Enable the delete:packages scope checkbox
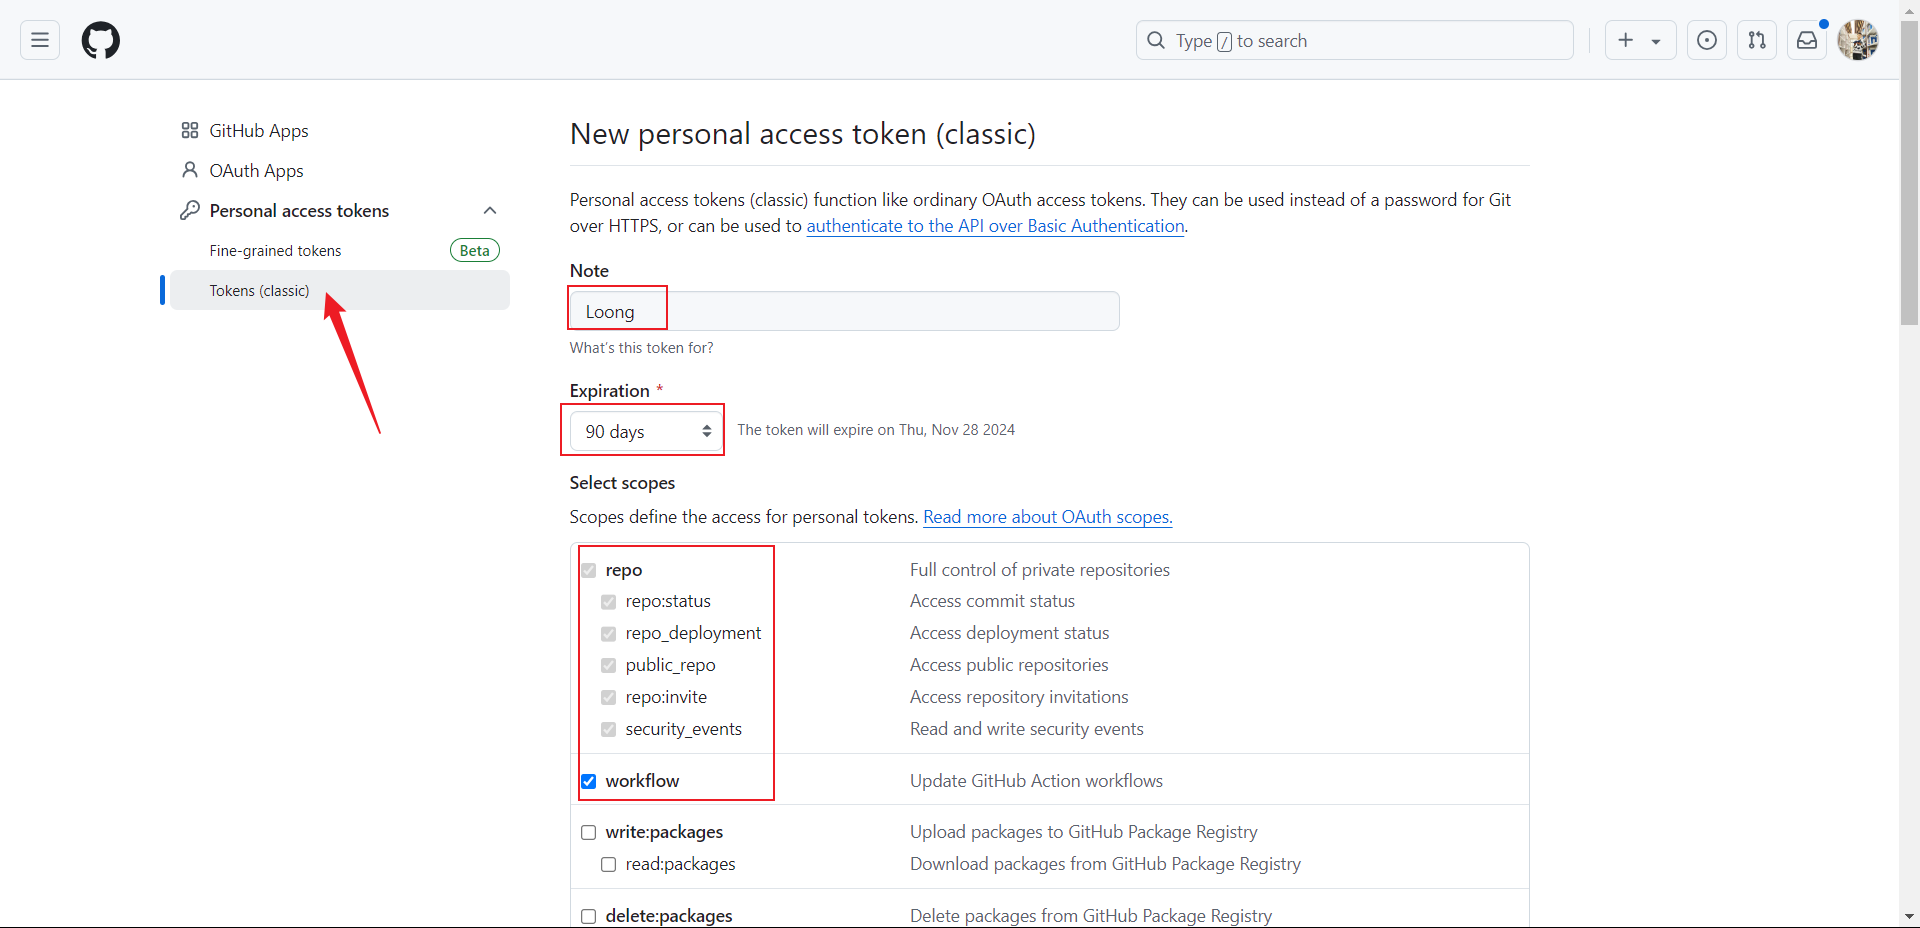This screenshot has height=928, width=1920. point(589,916)
